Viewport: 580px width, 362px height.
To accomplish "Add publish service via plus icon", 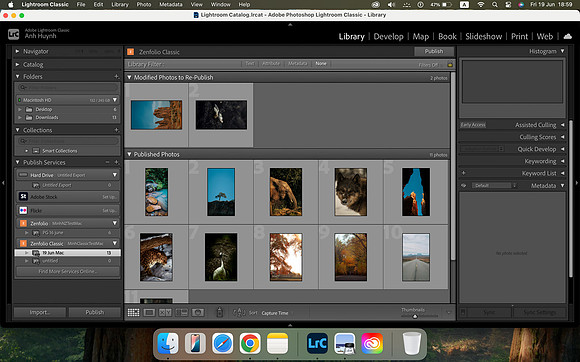I will point(117,162).
